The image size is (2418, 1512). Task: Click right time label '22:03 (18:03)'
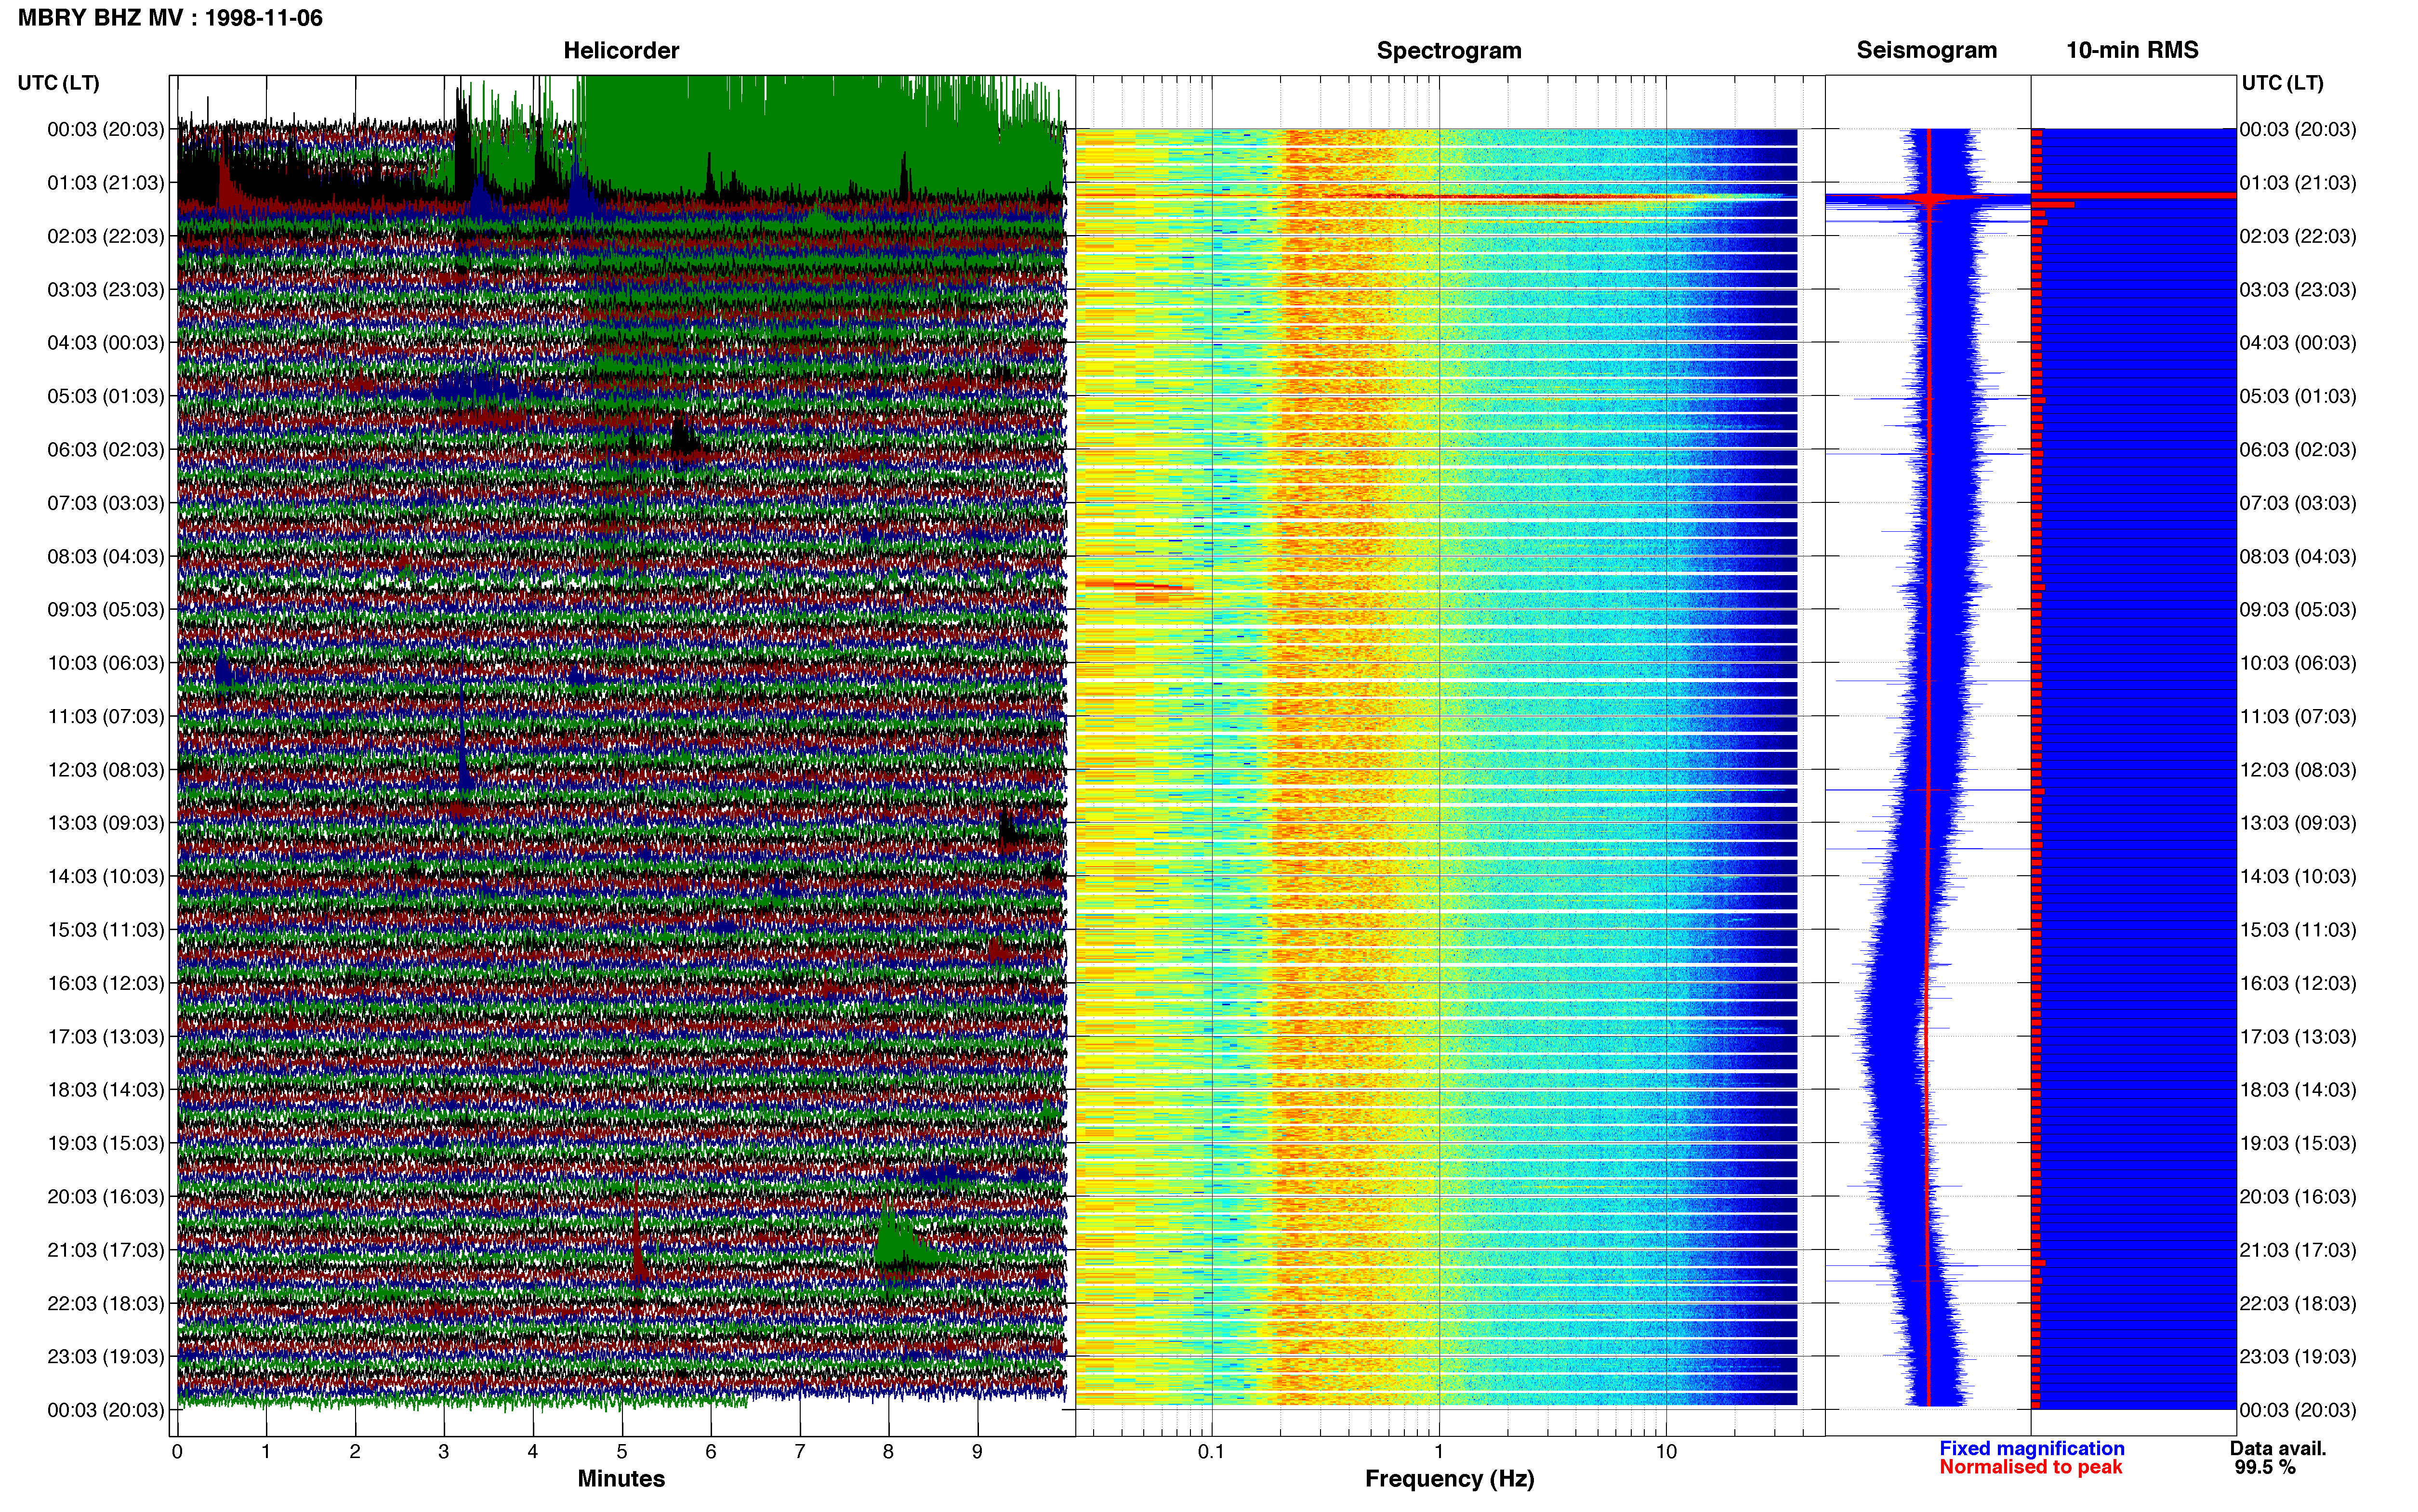2298,1304
